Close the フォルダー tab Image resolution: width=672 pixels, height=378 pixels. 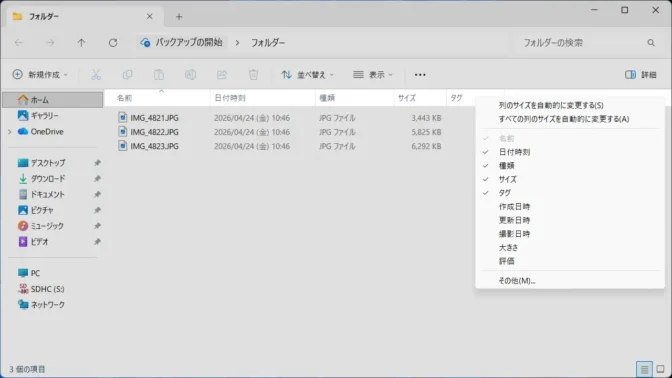point(150,17)
